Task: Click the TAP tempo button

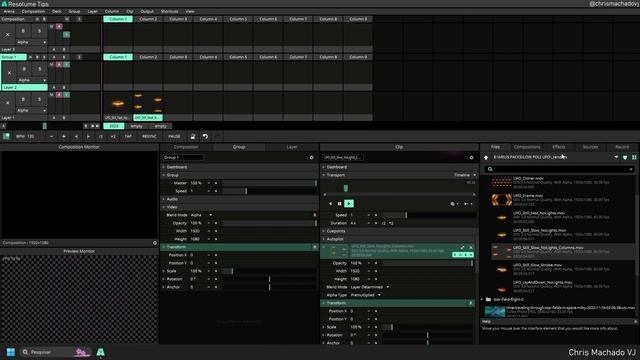Action: pyautogui.click(x=128, y=136)
